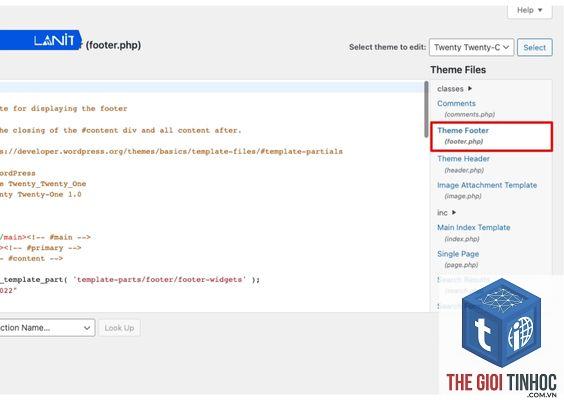Open the Function Name lookup dropdown
The width and height of the screenshot is (564, 400).
(47, 328)
